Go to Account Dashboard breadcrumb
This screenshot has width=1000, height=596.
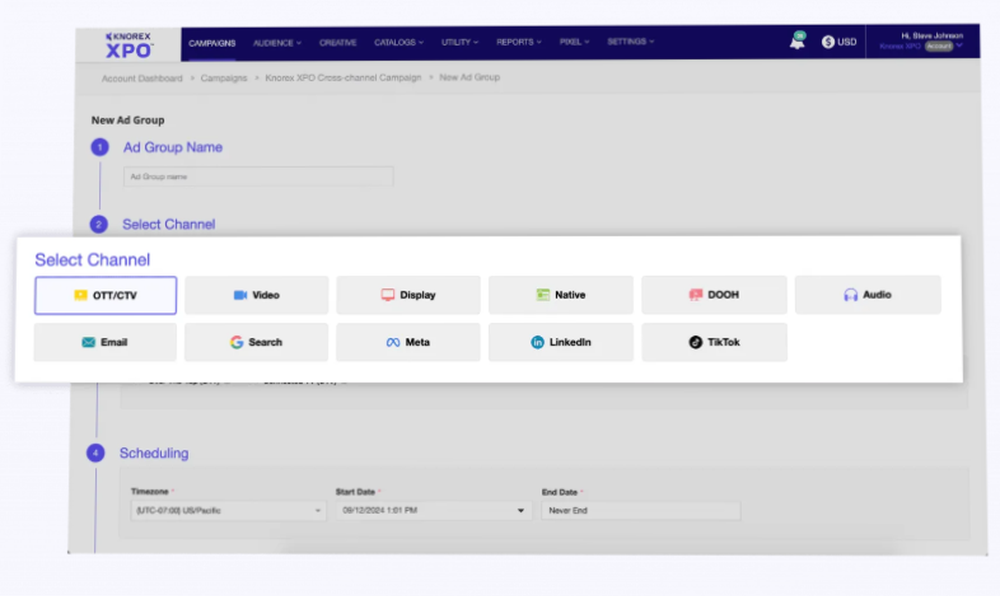142,78
